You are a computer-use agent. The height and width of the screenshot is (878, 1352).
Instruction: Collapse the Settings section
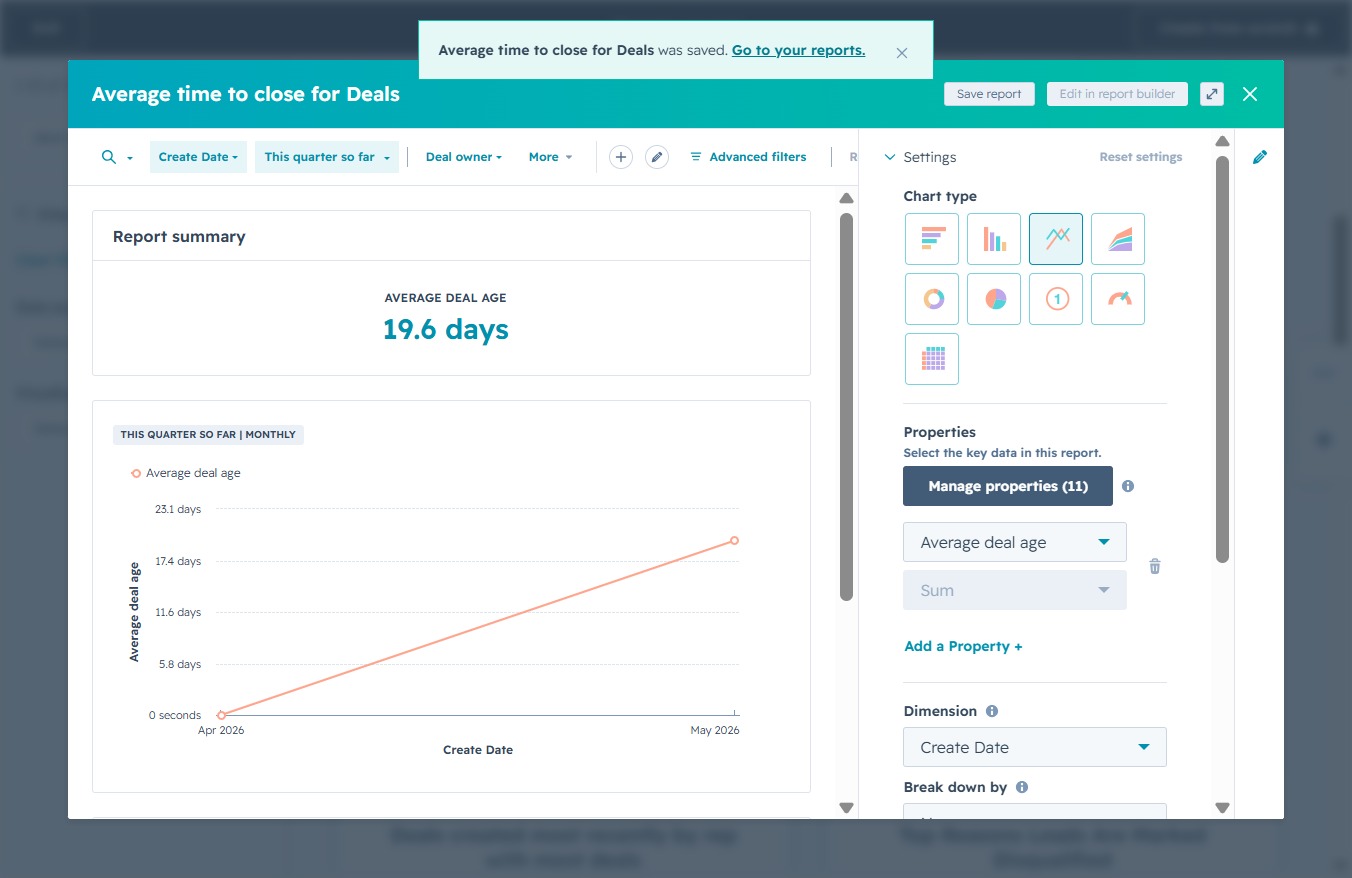pos(920,157)
